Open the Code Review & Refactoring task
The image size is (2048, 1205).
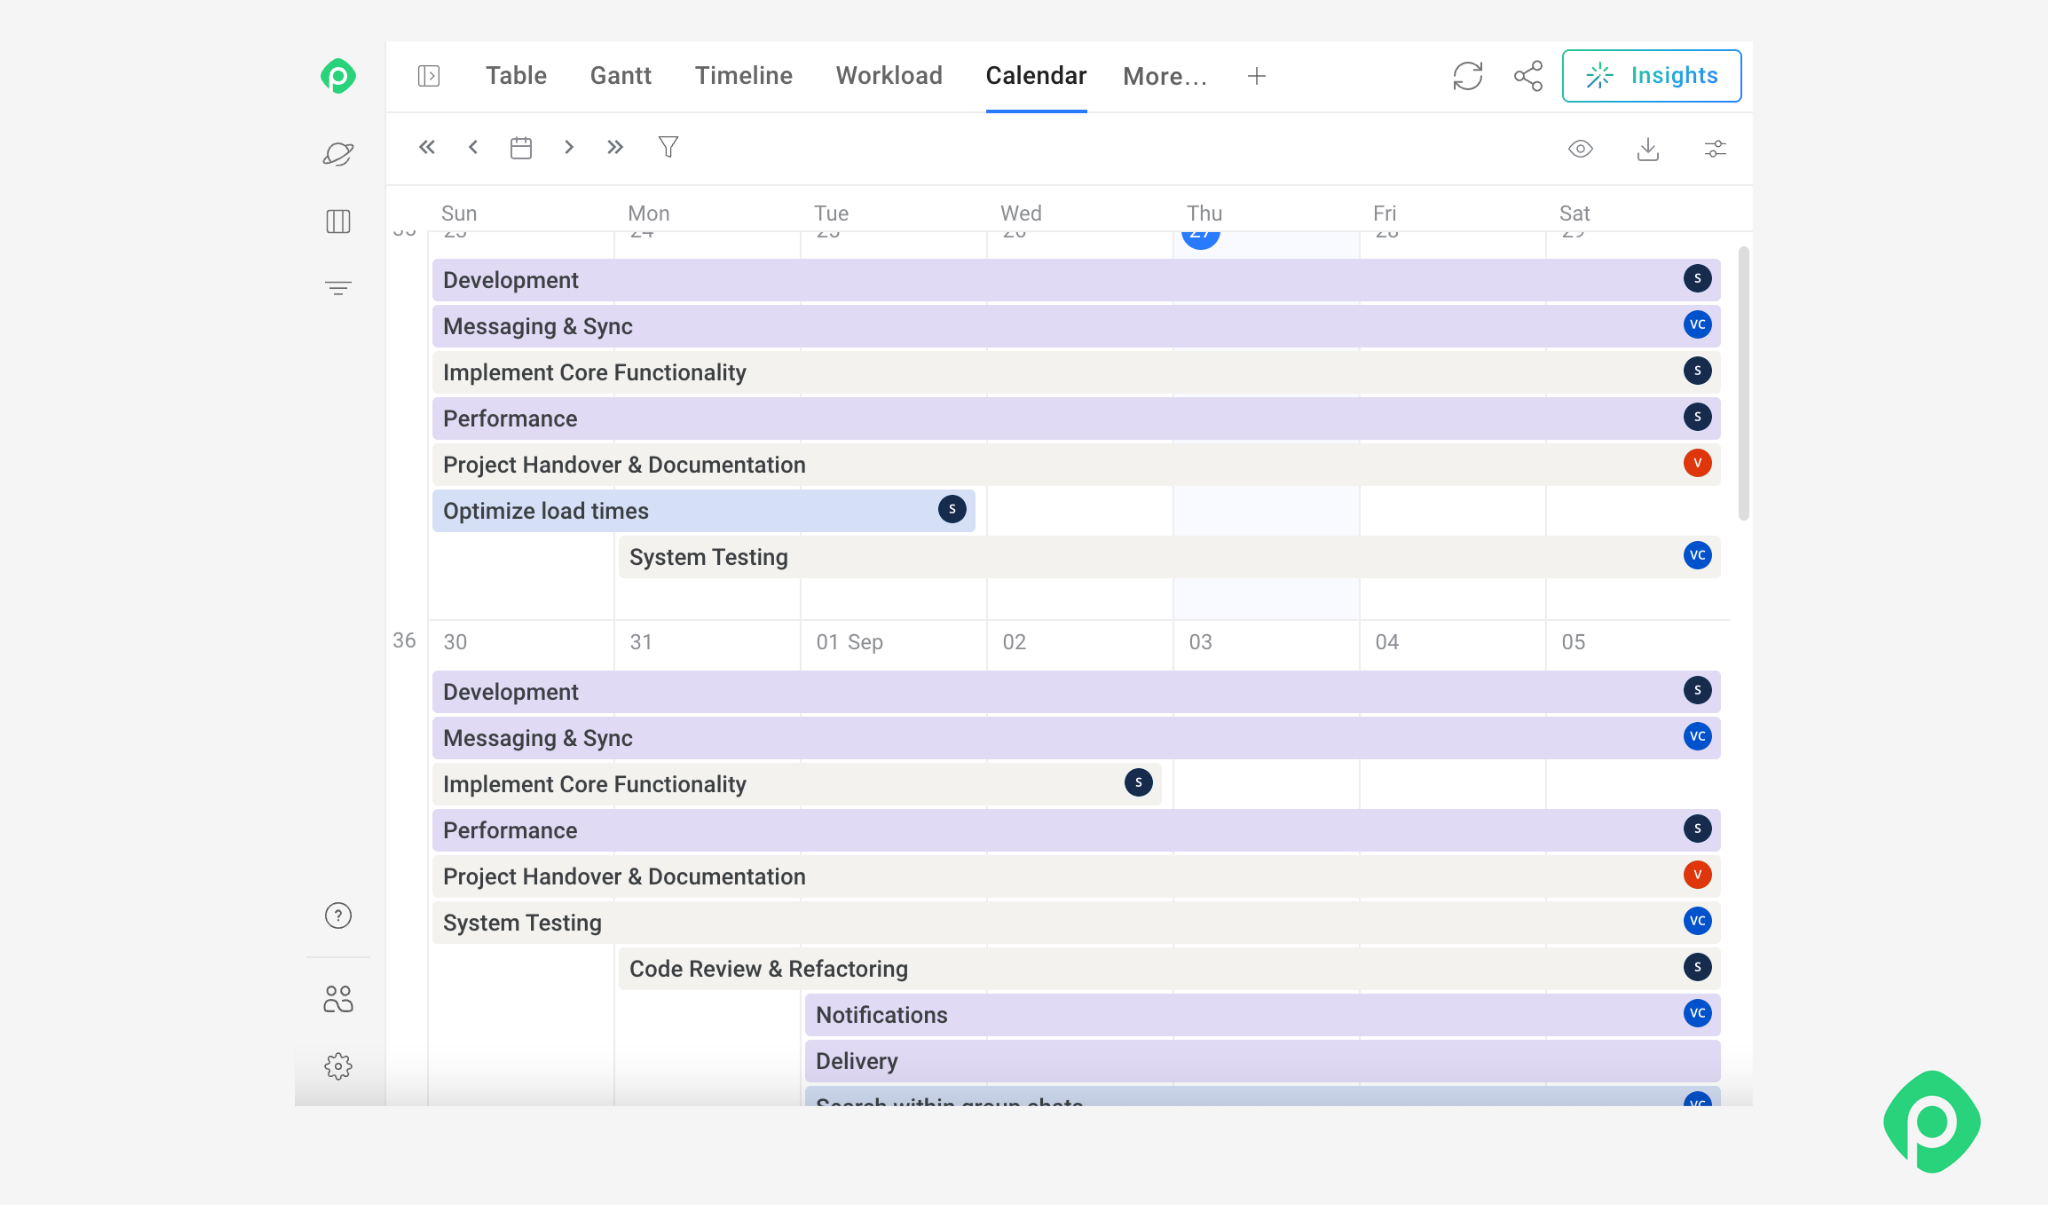tap(1170, 969)
